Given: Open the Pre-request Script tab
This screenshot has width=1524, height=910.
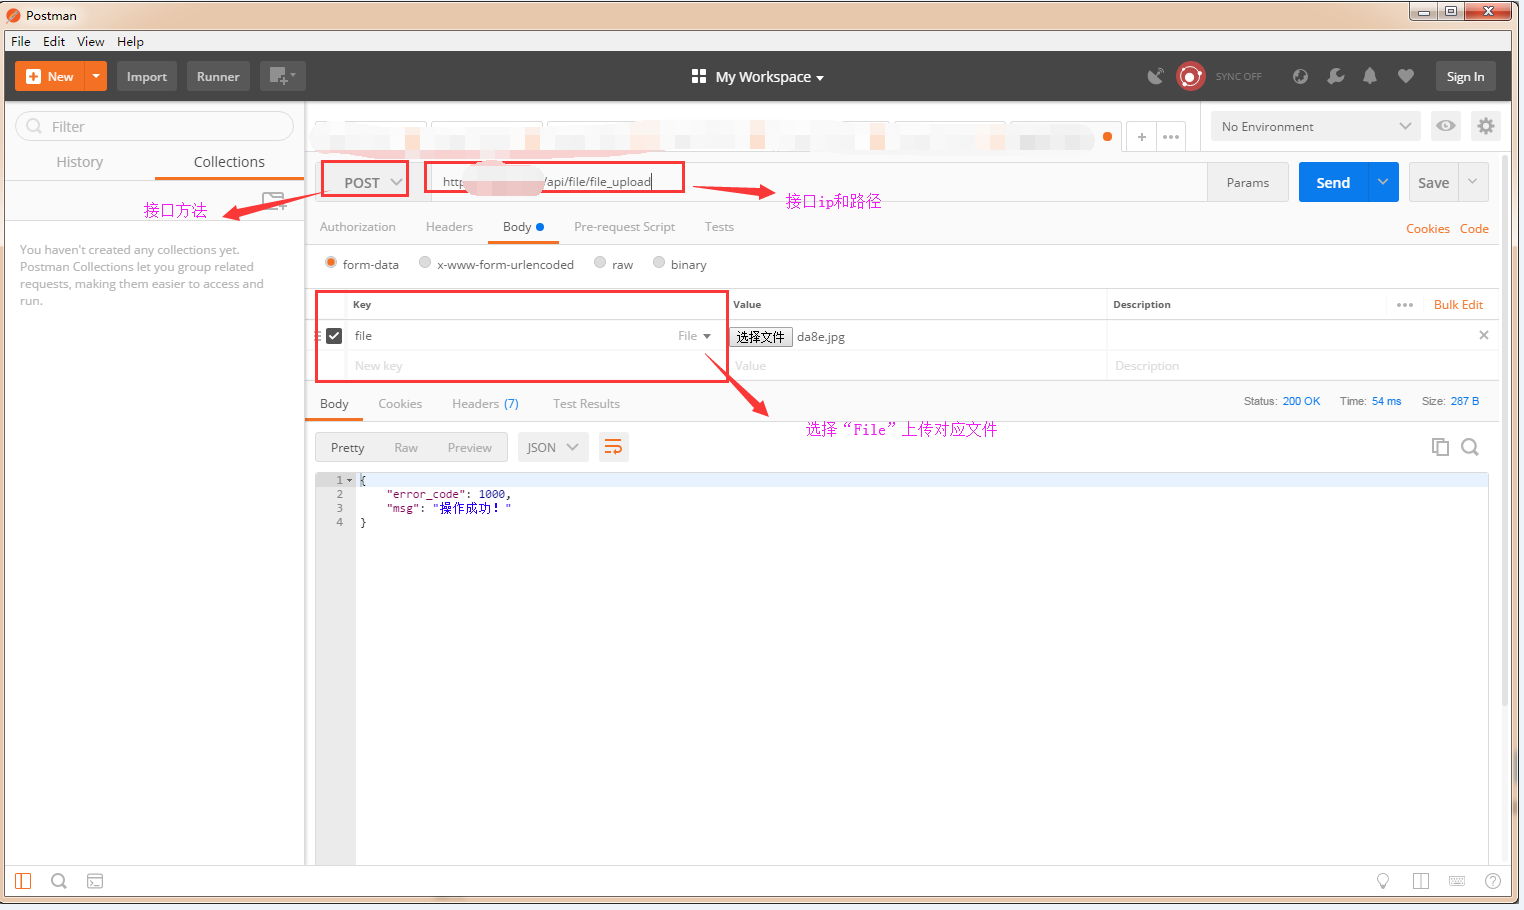Looking at the screenshot, I should point(624,227).
